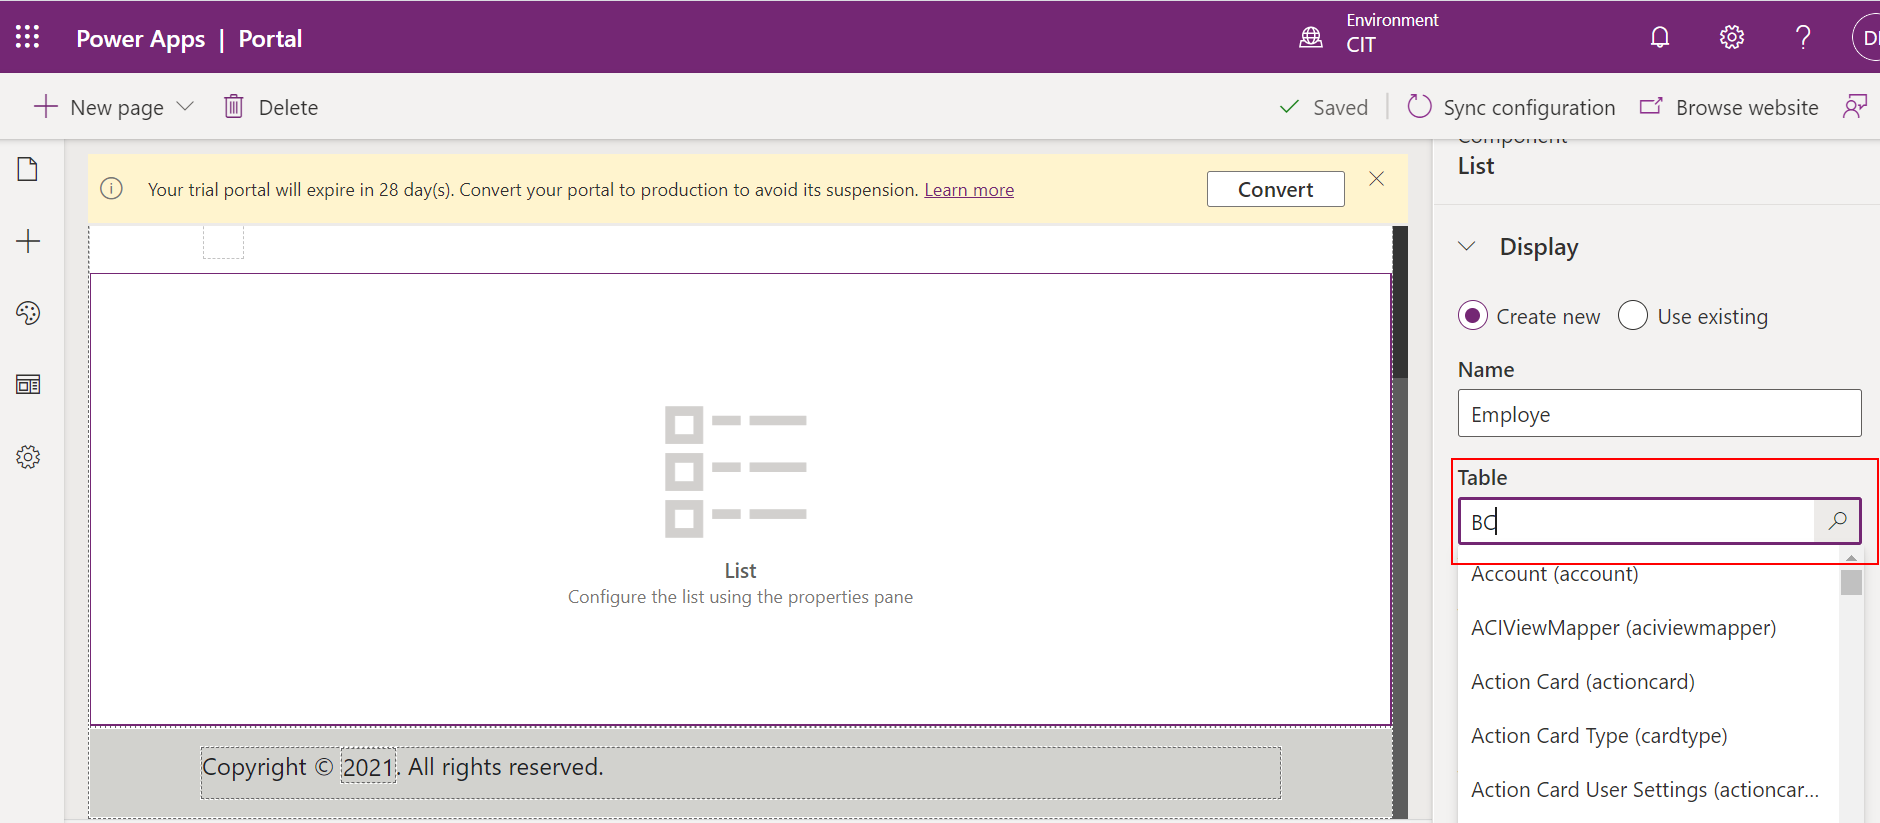Dismiss the trial expiry banner
The width and height of the screenshot is (1880, 823).
point(1377,179)
